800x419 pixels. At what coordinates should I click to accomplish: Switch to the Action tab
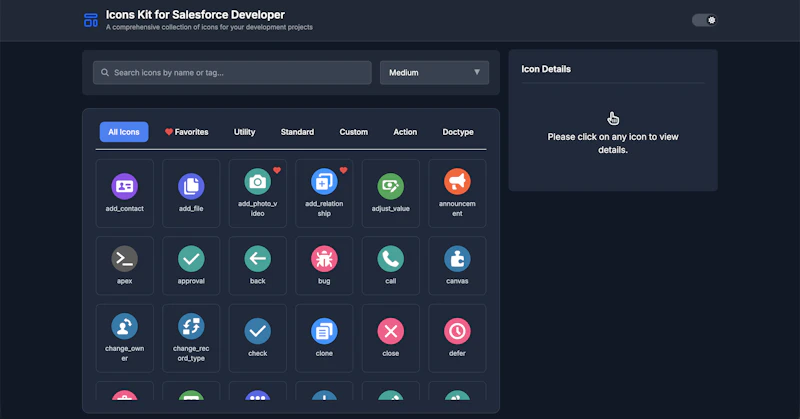click(405, 132)
